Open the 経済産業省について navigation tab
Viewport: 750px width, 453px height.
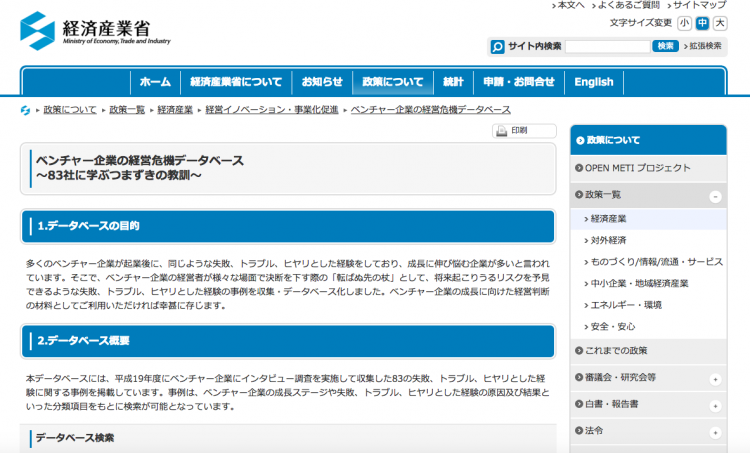(x=236, y=82)
